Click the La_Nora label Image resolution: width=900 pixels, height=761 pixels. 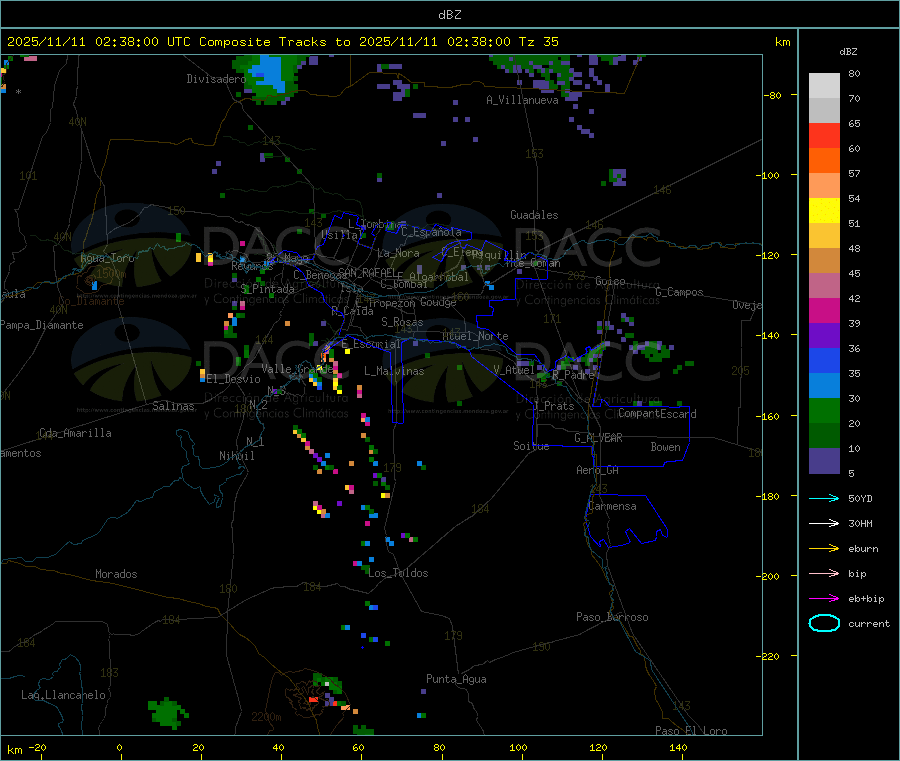[398, 253]
